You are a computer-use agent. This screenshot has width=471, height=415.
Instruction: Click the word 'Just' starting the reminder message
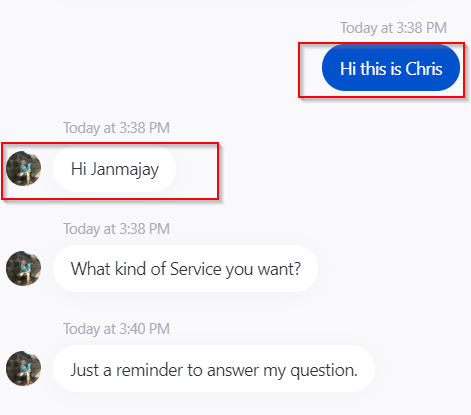pyautogui.click(x=85, y=370)
